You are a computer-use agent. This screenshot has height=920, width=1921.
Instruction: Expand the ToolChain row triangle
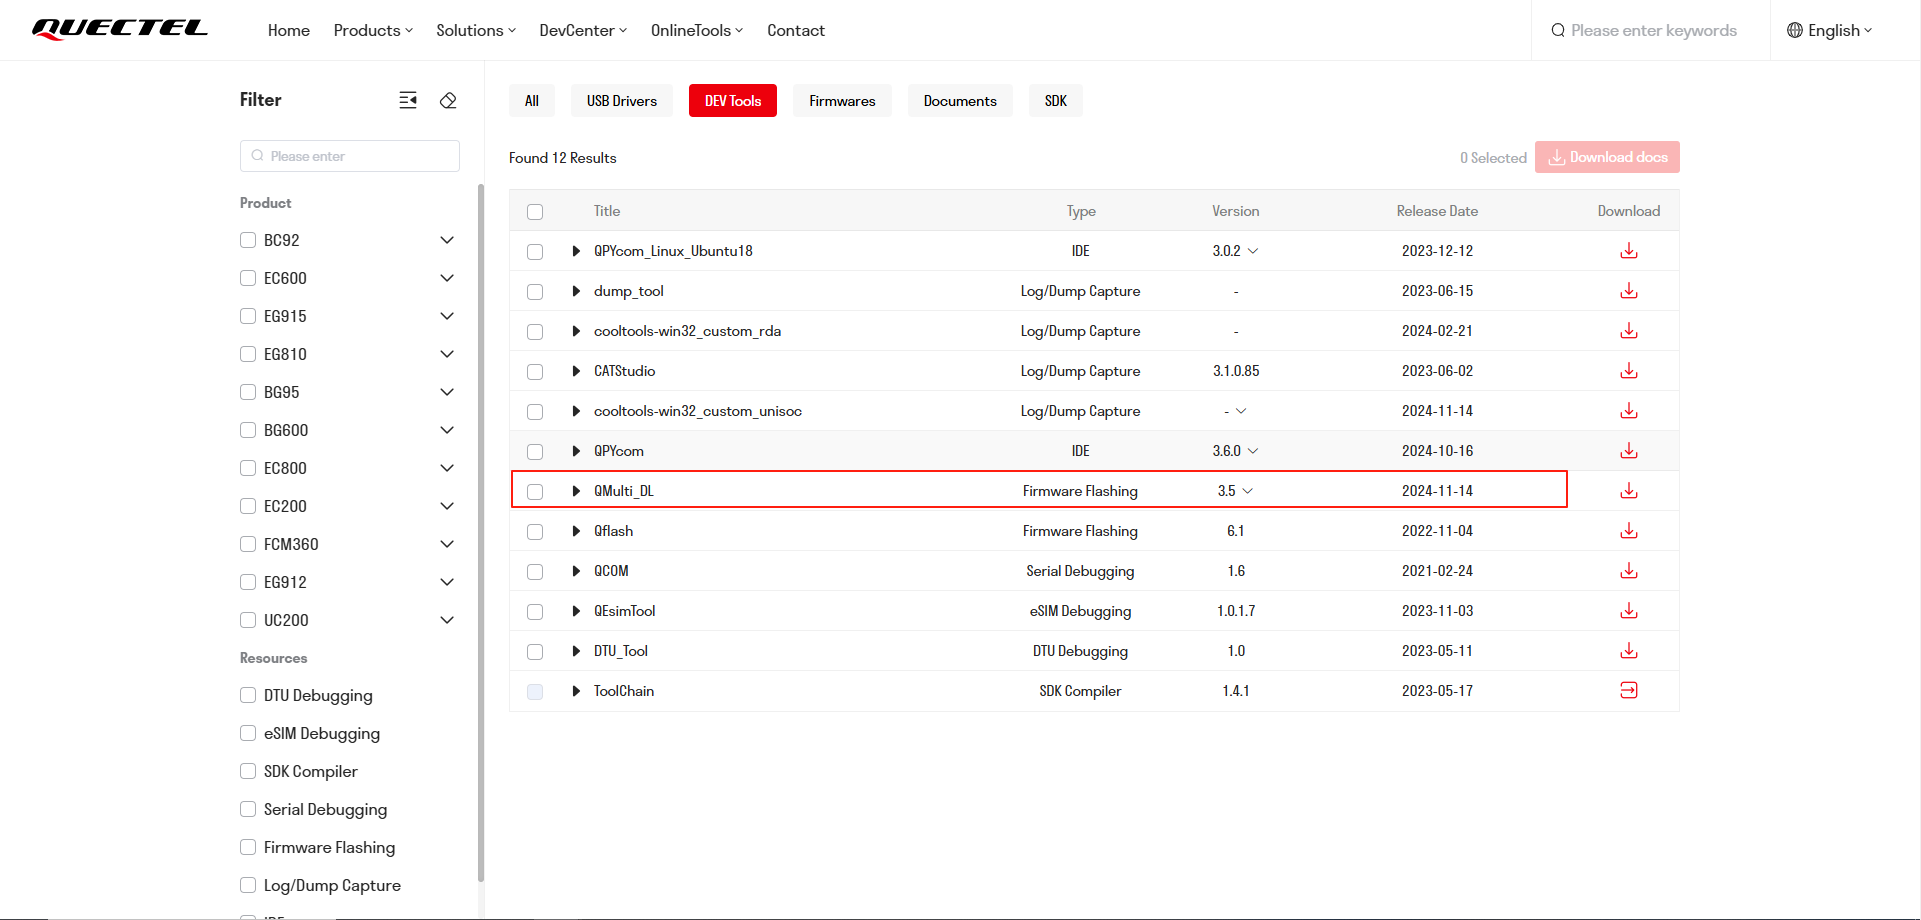tap(576, 691)
